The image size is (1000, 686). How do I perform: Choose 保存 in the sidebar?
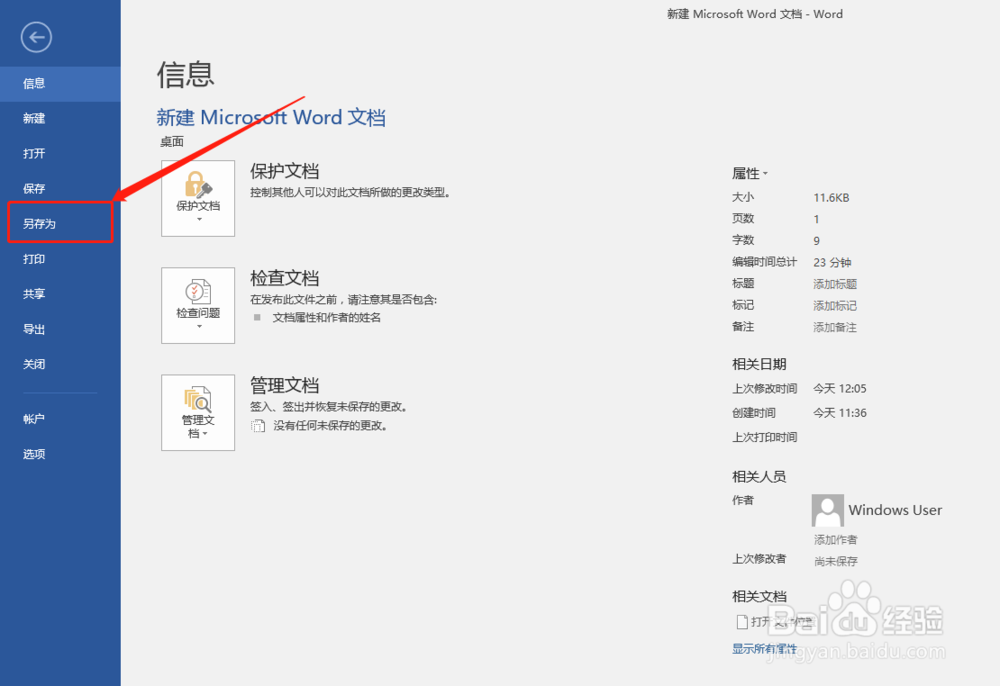[x=60, y=189]
